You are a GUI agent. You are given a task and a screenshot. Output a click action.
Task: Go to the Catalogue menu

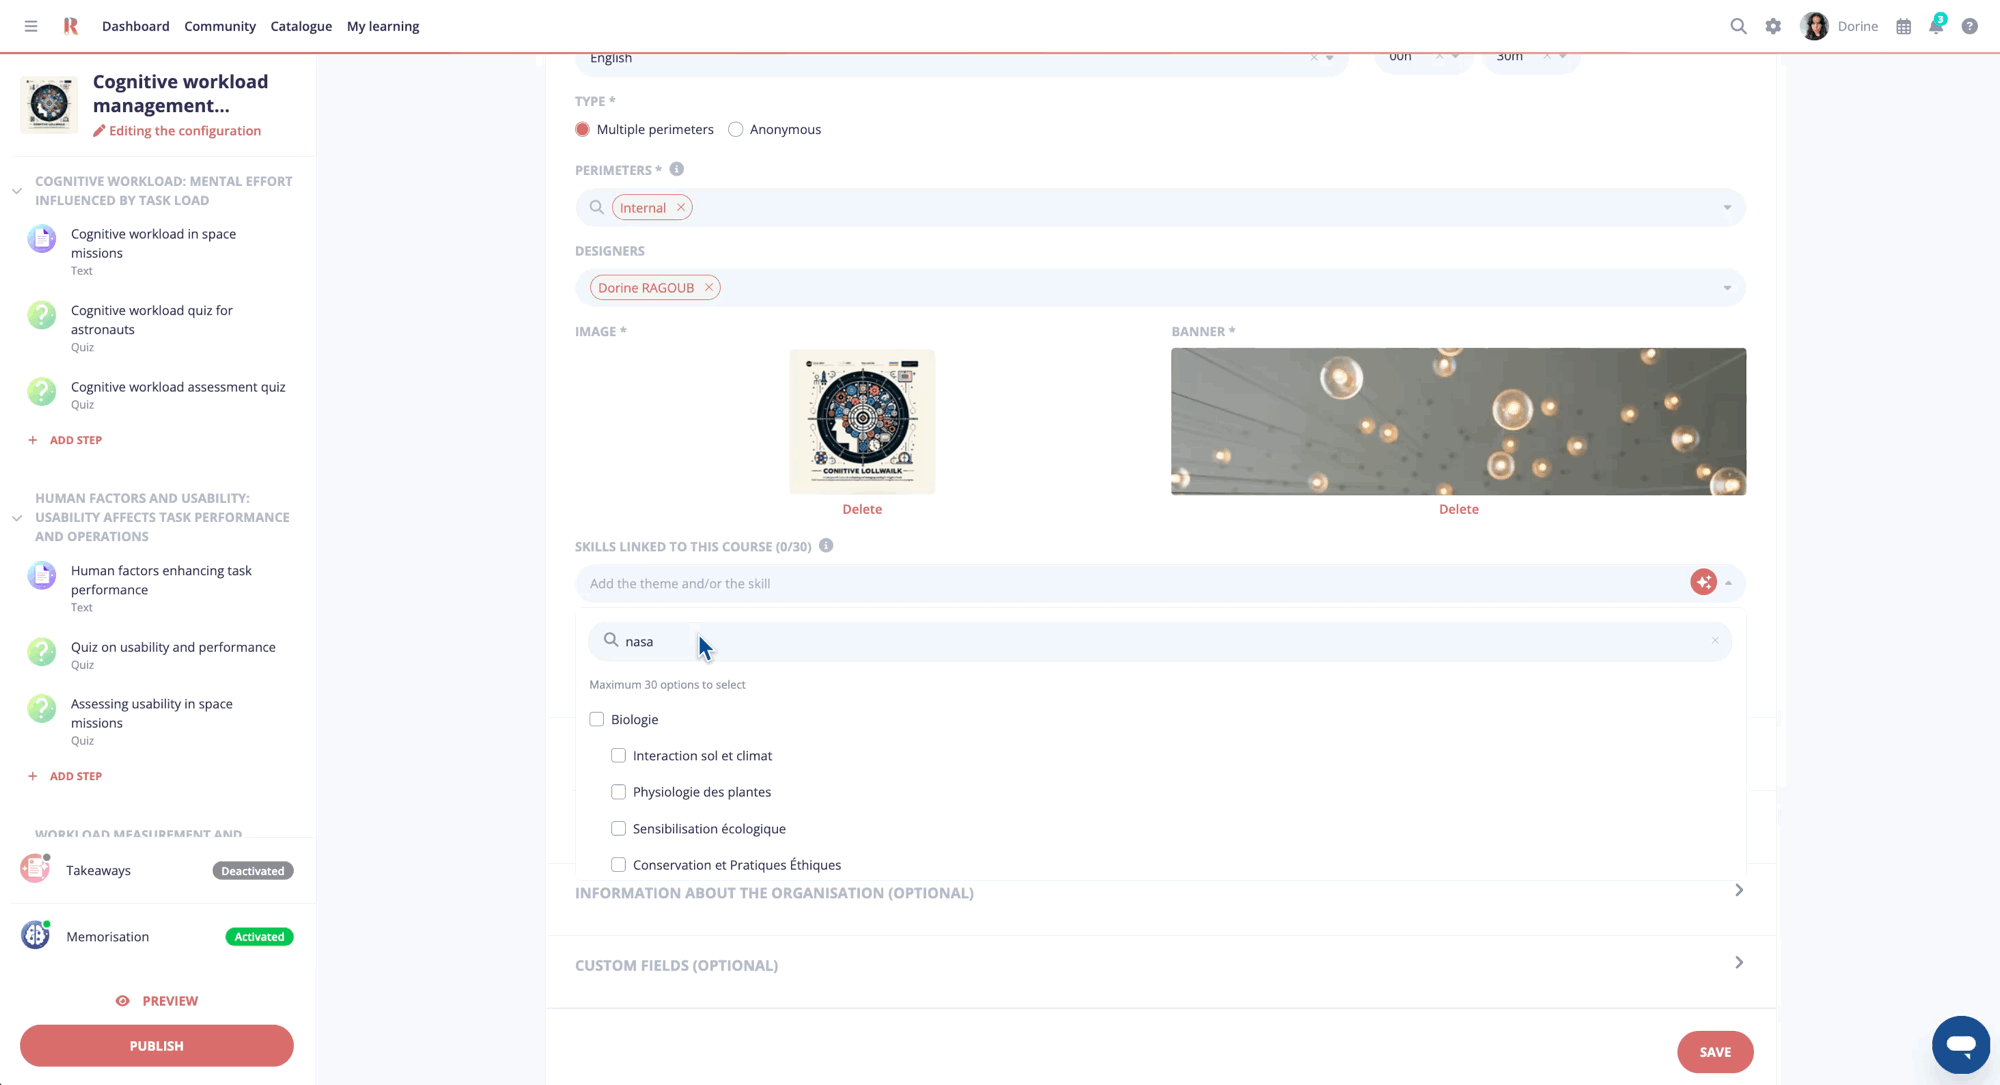click(x=301, y=26)
